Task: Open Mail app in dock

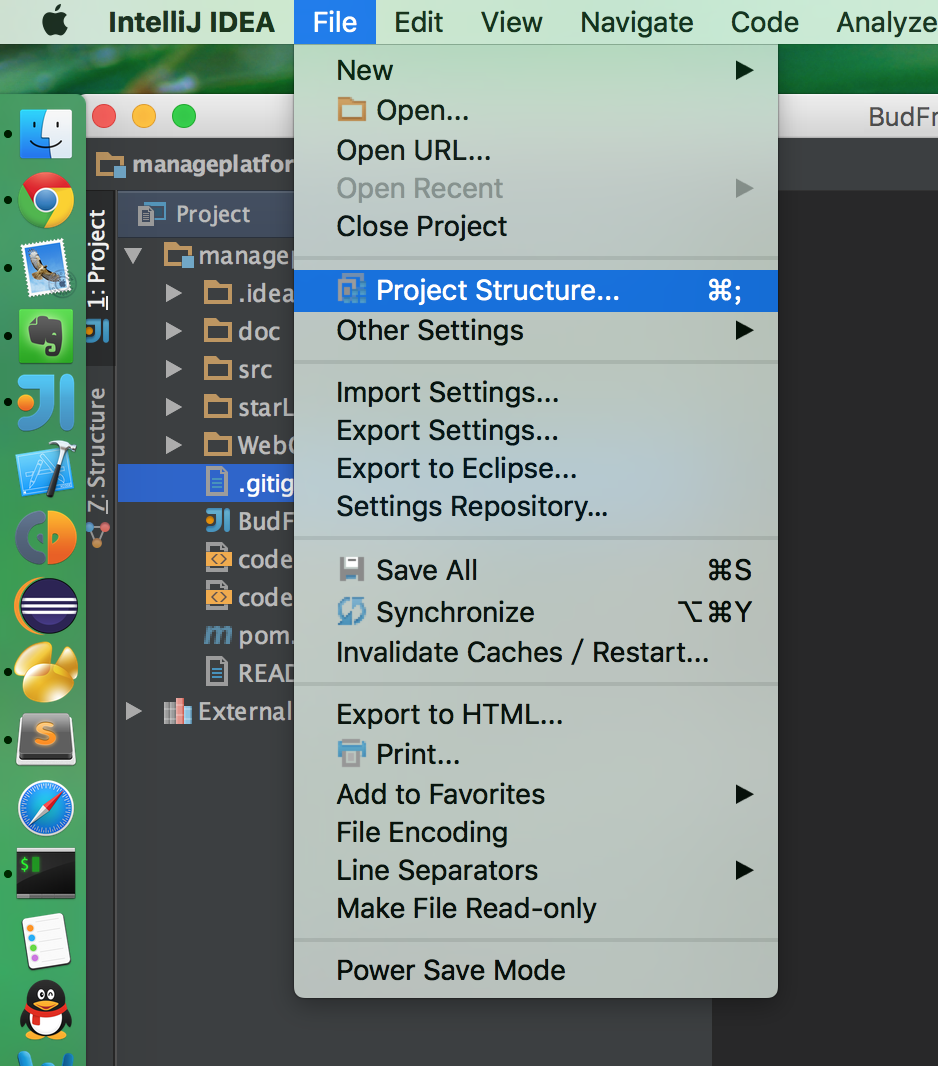Action: tap(47, 268)
